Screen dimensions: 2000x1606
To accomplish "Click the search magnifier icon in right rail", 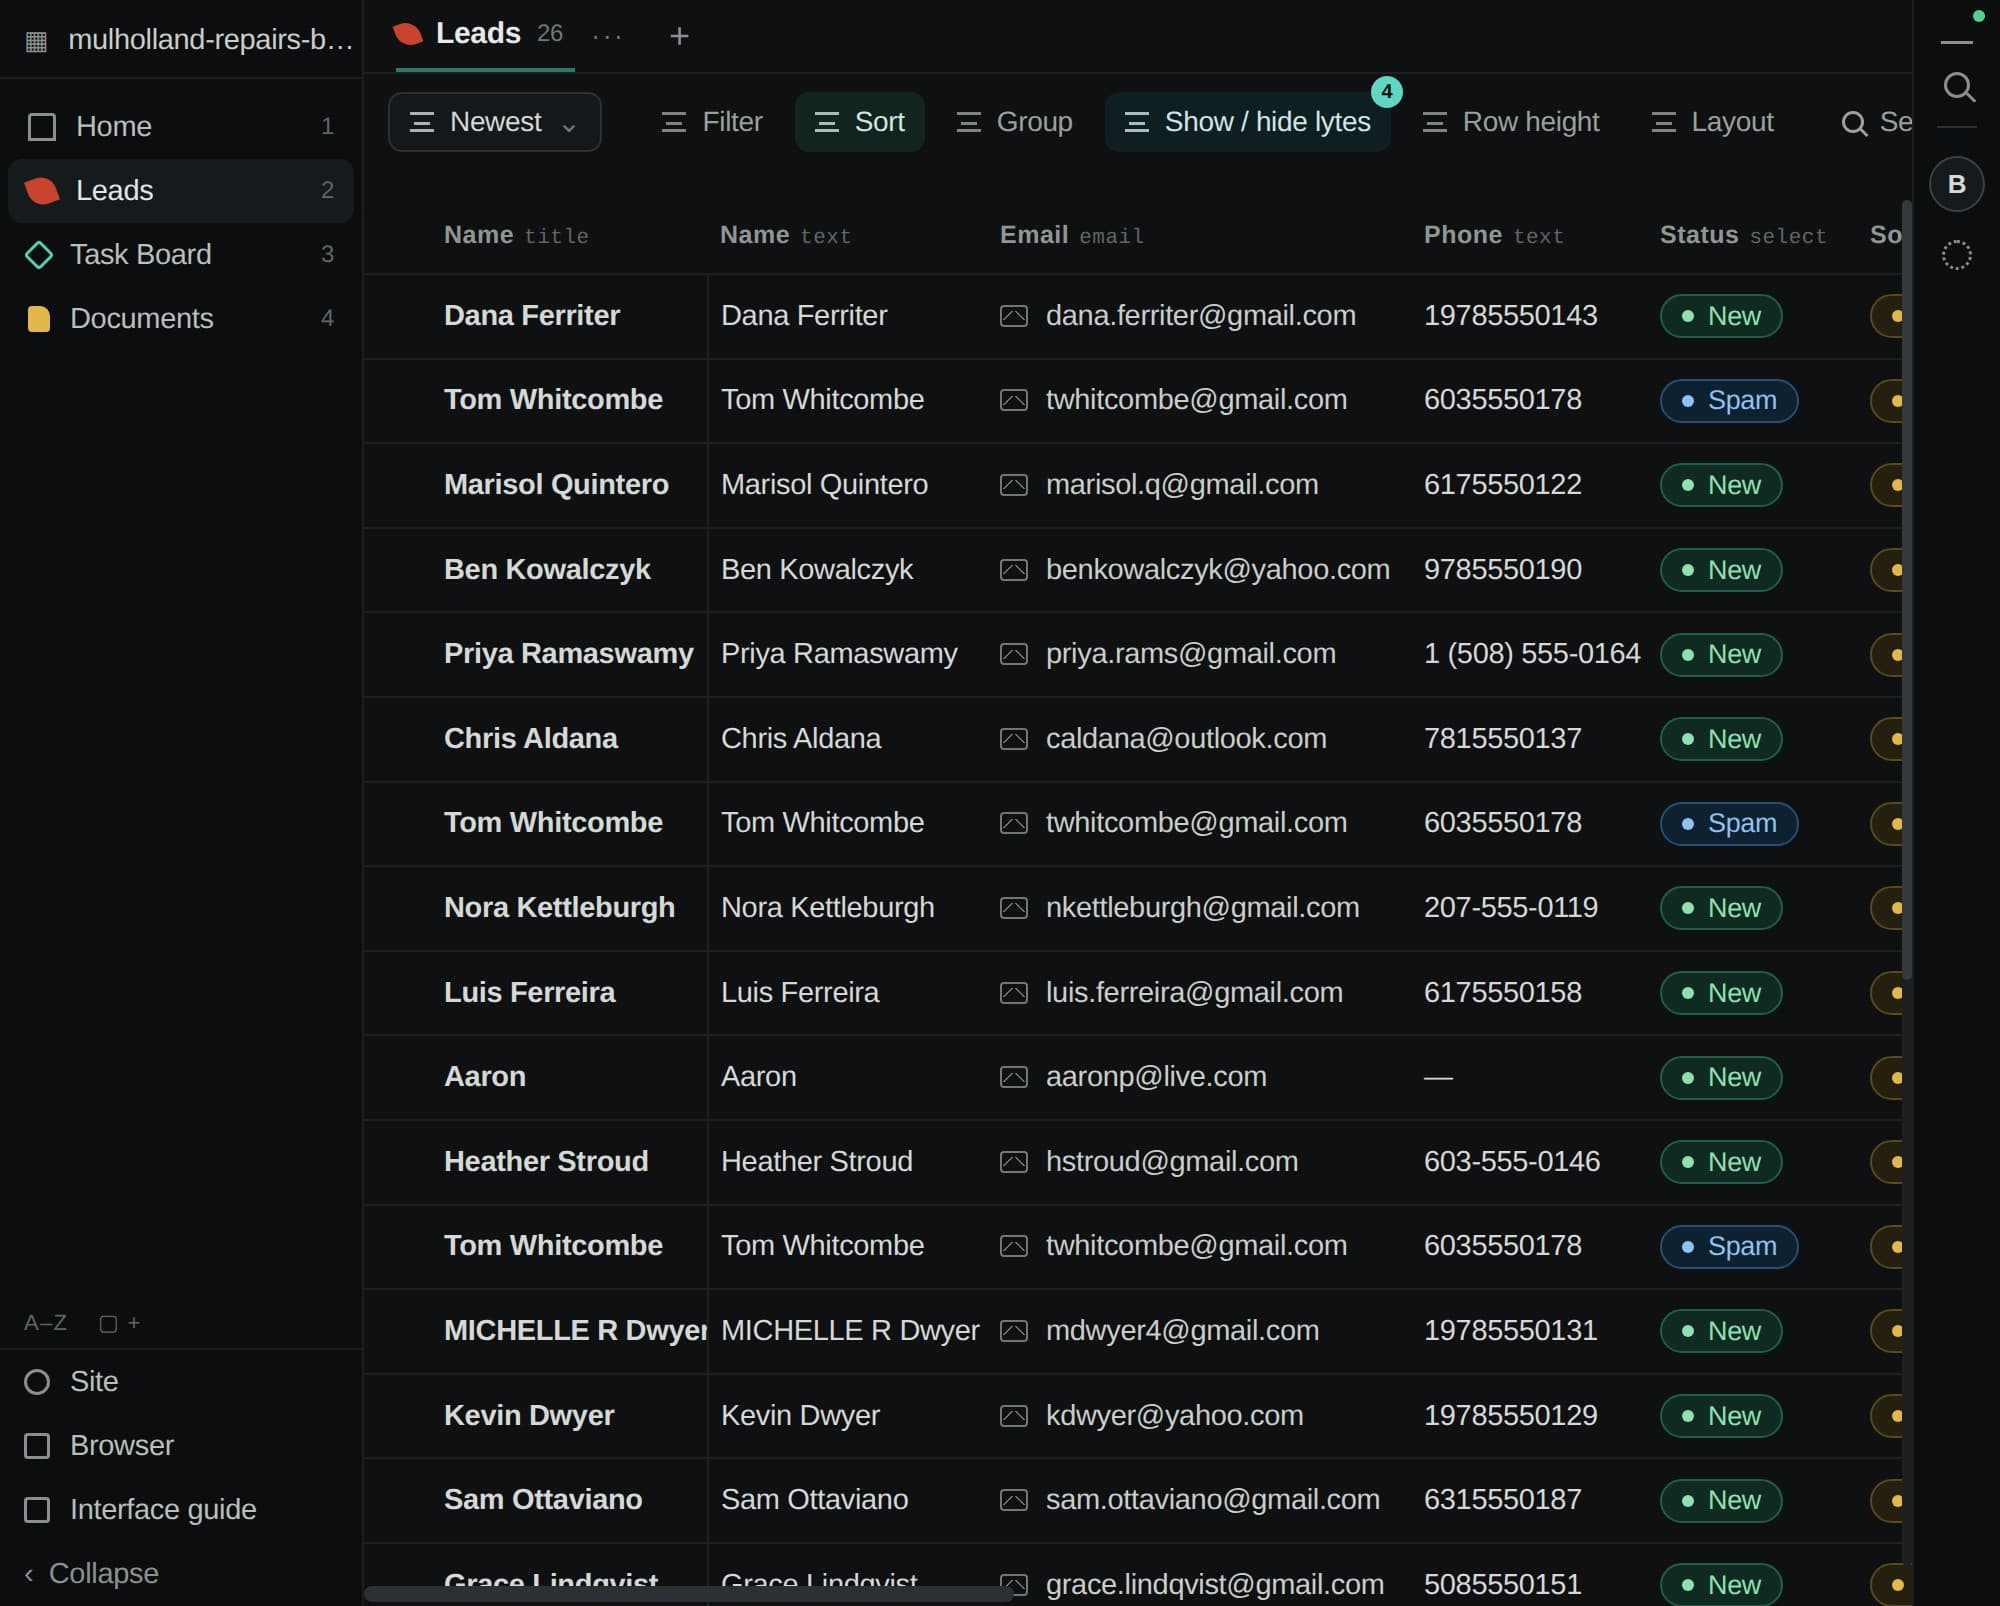I will pos(1958,88).
